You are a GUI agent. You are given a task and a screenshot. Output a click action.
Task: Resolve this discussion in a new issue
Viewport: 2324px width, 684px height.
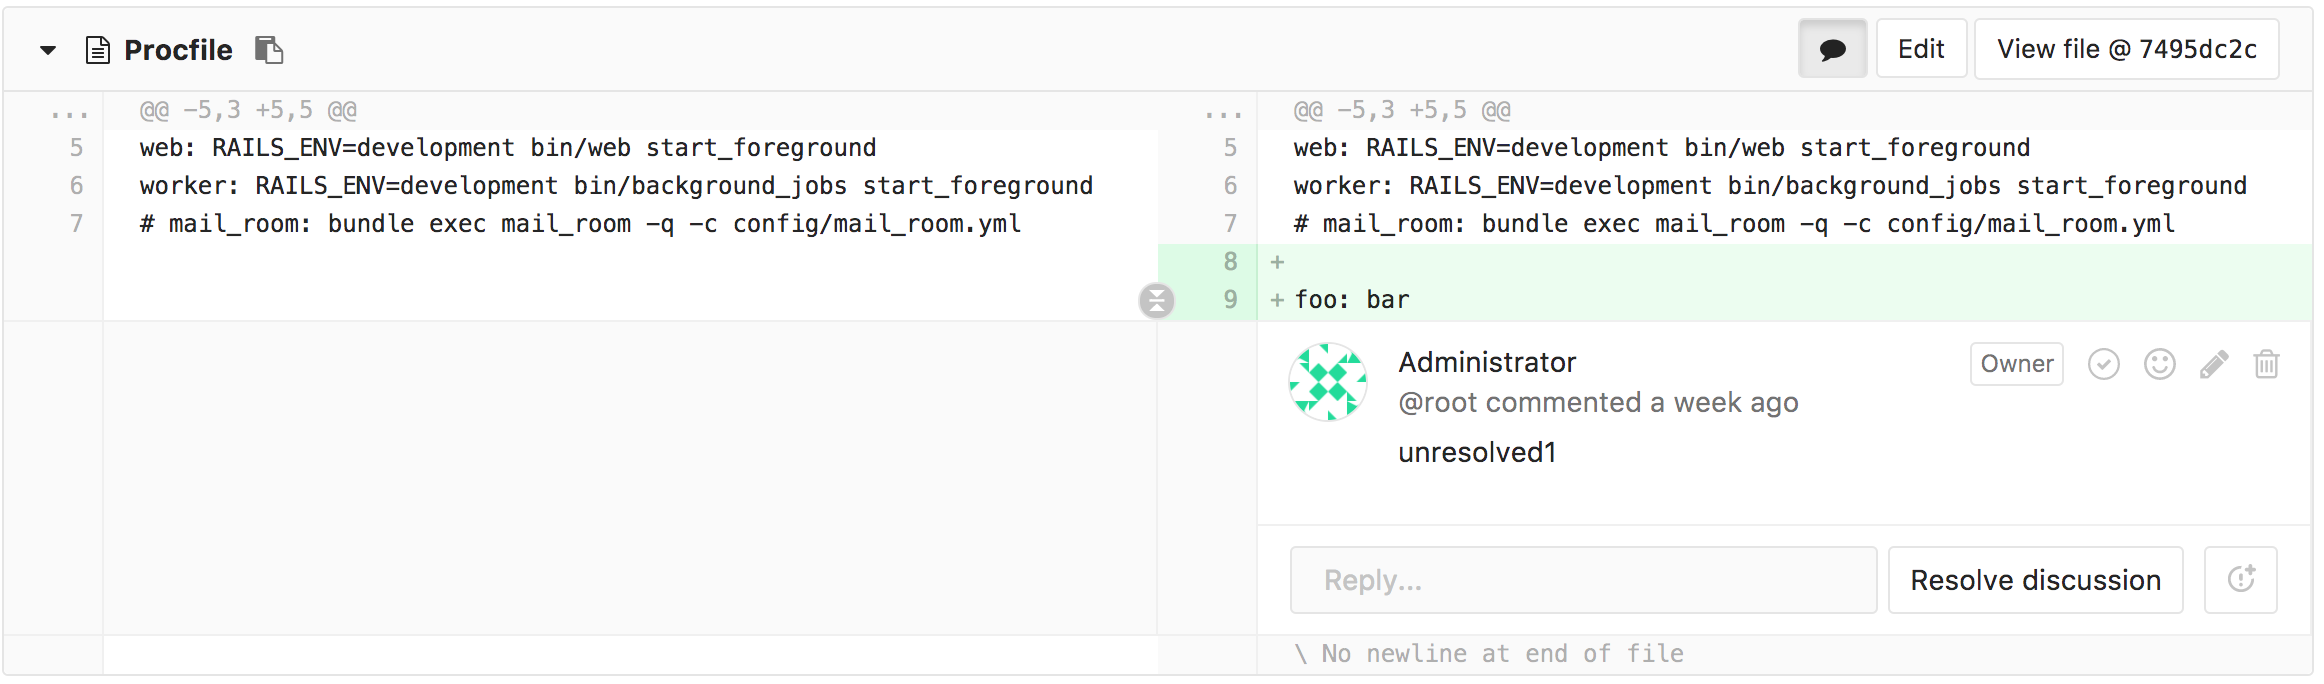pyautogui.click(x=2241, y=580)
